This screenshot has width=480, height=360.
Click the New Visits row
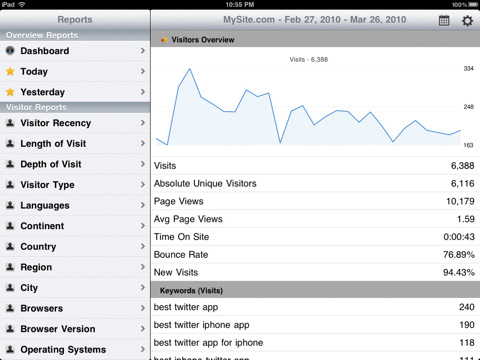316,272
